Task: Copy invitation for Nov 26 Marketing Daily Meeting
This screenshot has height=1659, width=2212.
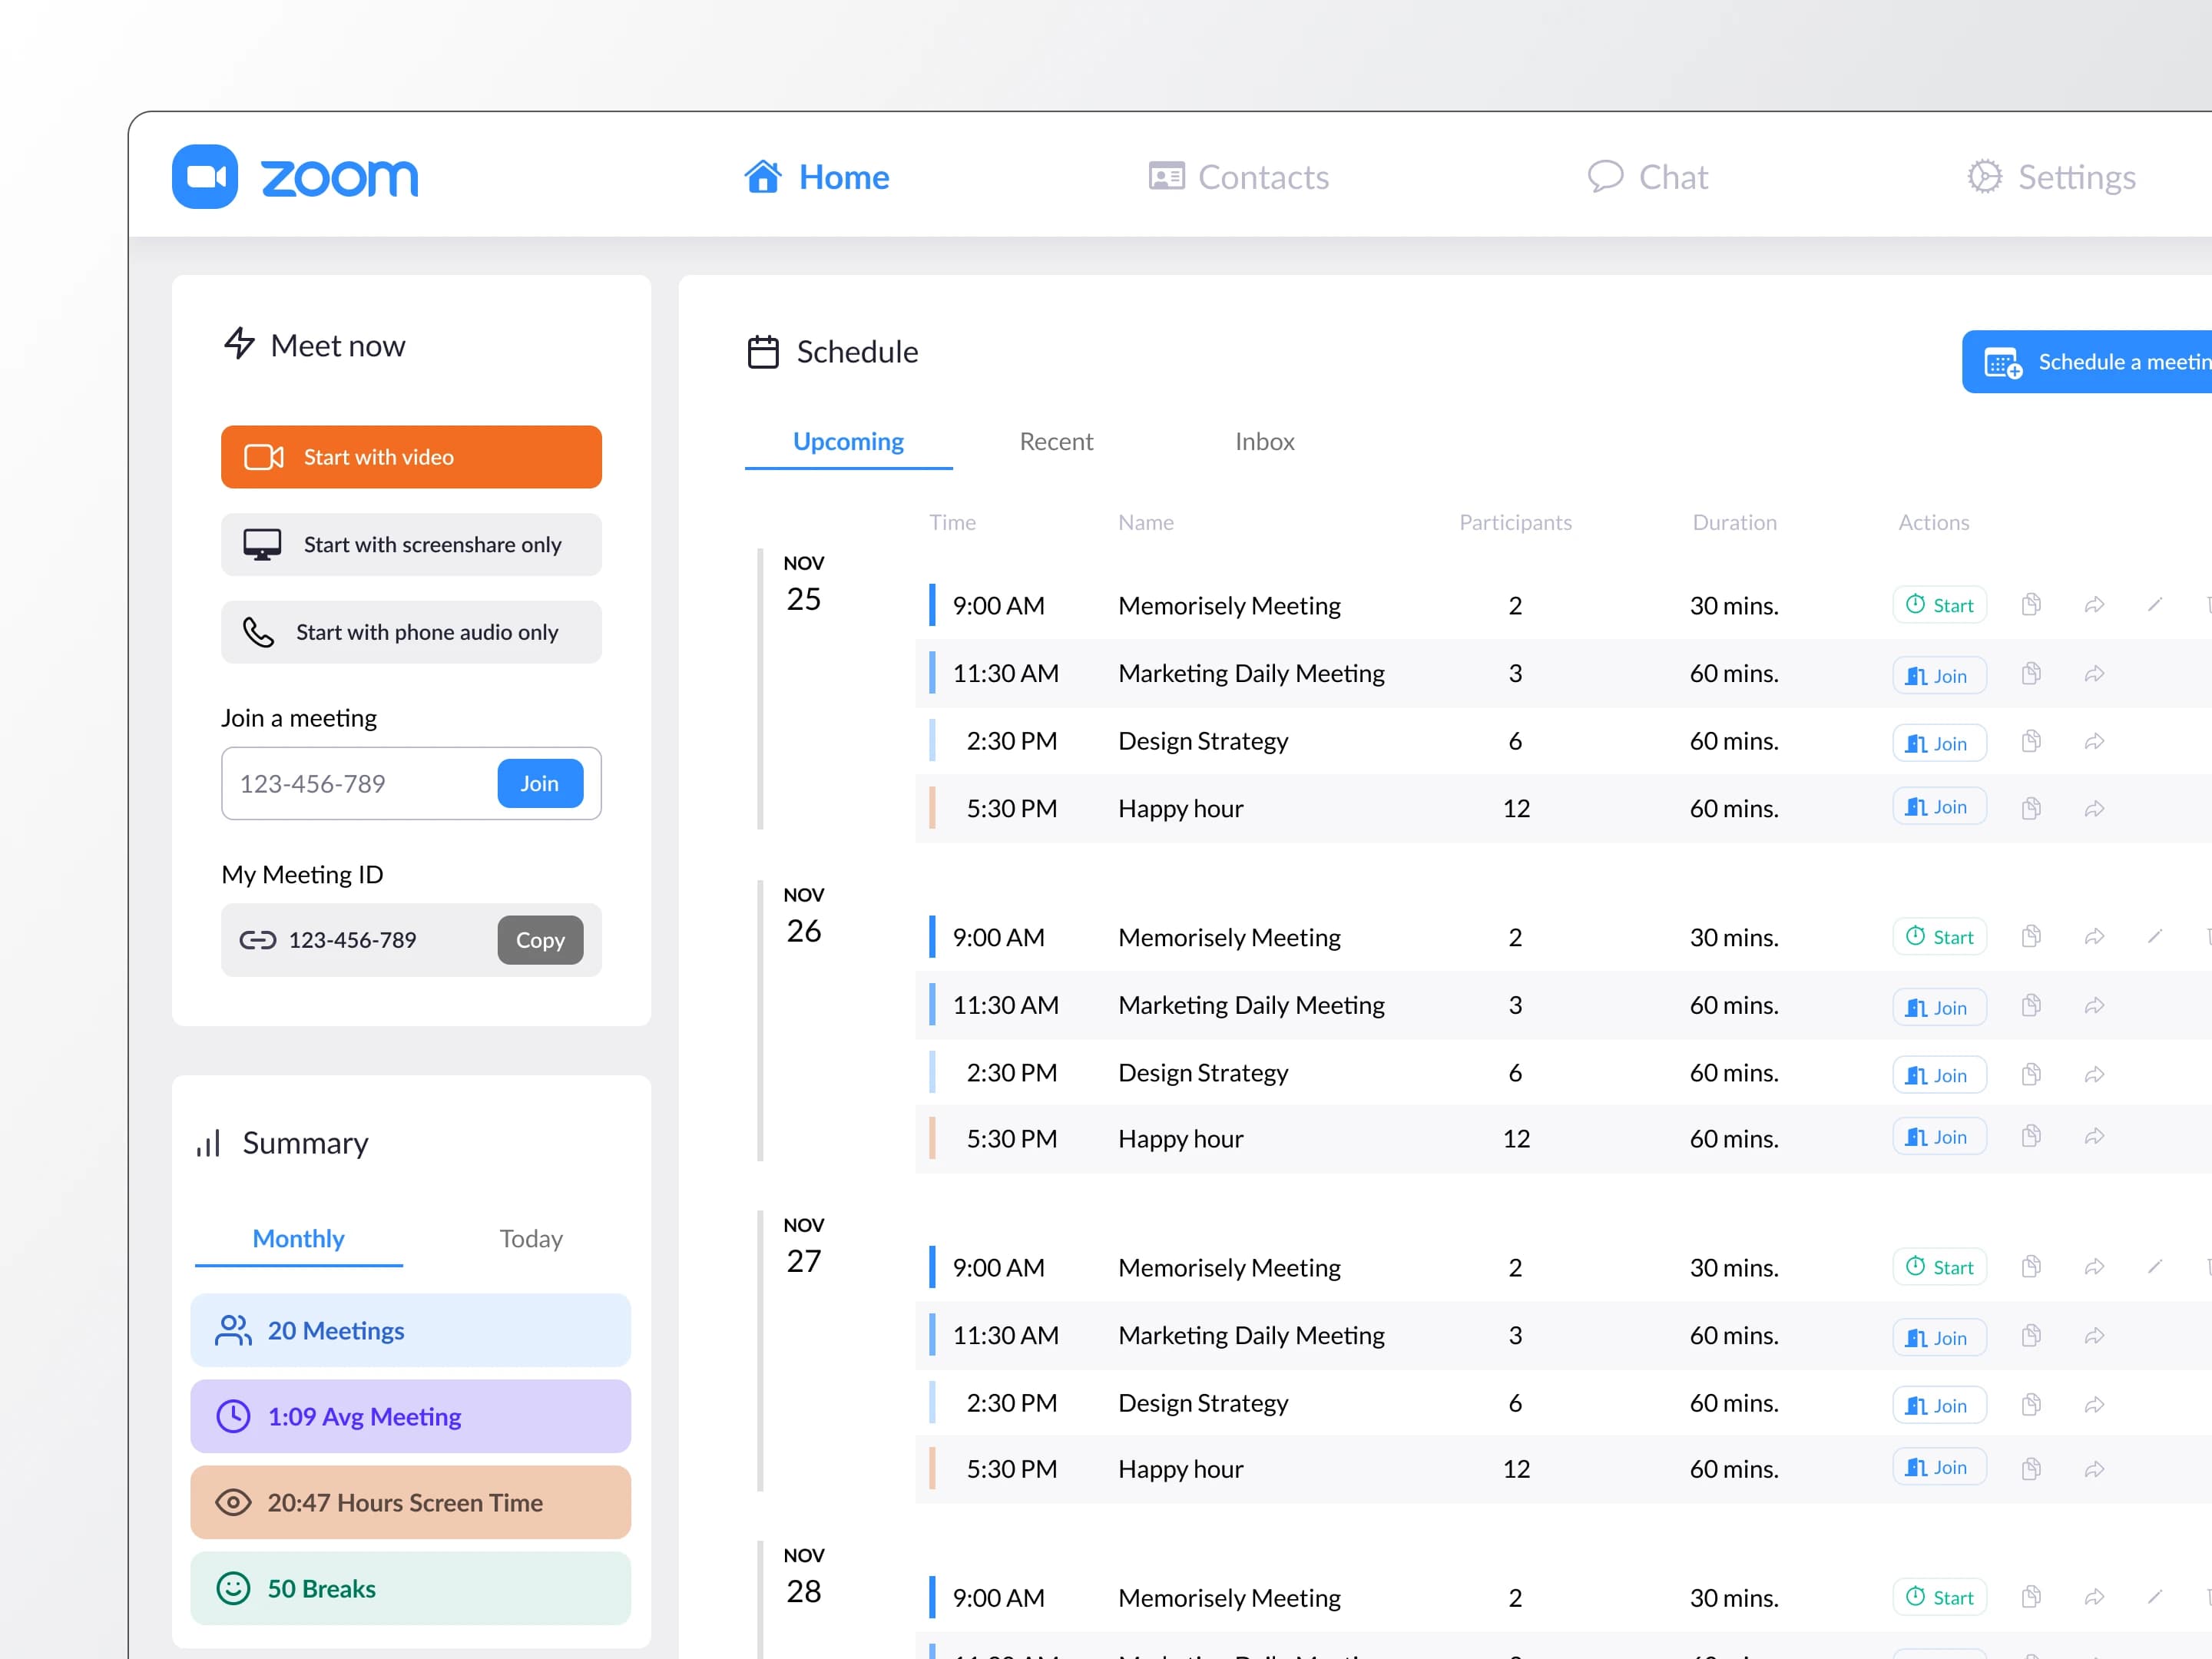Action: pyautogui.click(x=2031, y=1006)
